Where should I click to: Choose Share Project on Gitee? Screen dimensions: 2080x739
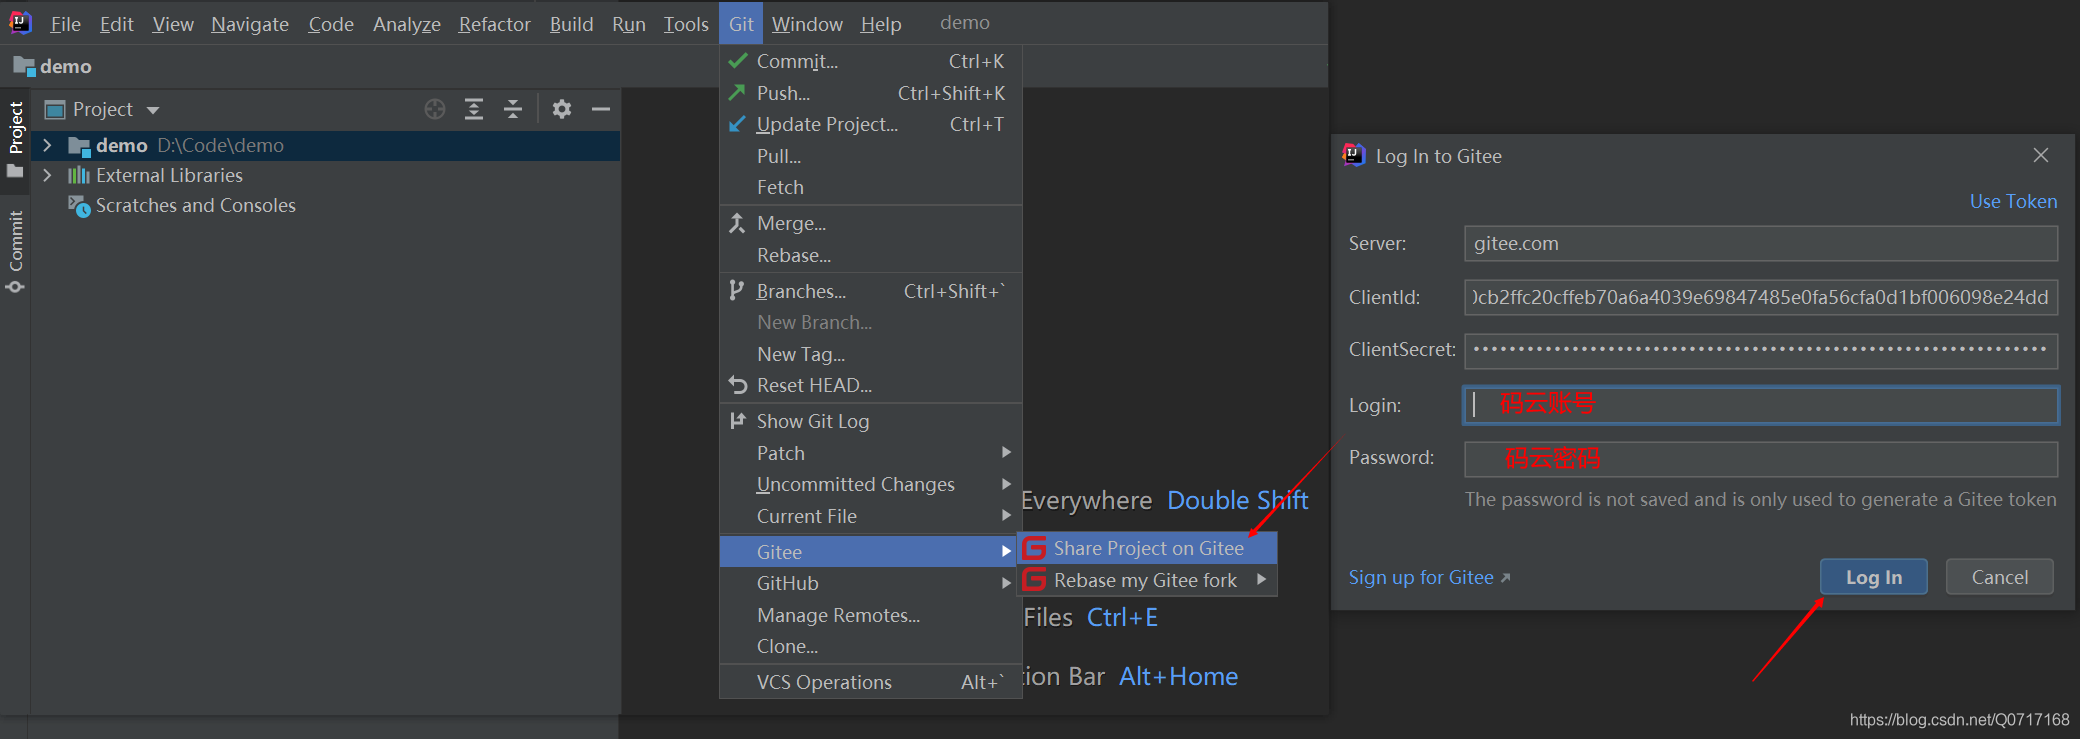click(x=1147, y=548)
